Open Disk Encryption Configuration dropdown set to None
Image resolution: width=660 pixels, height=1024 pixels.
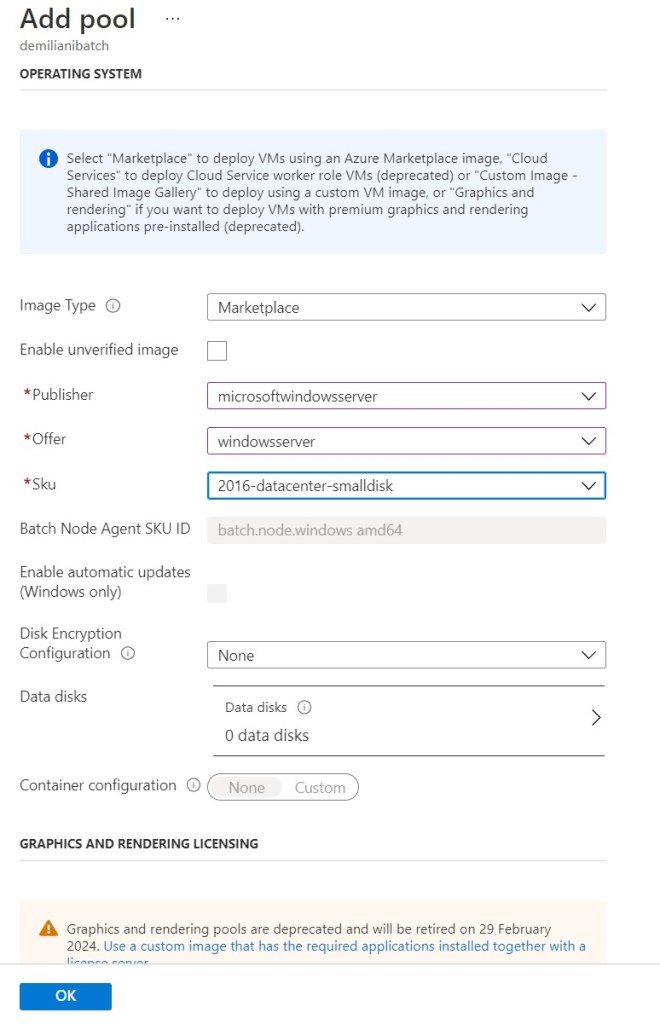[406, 656]
